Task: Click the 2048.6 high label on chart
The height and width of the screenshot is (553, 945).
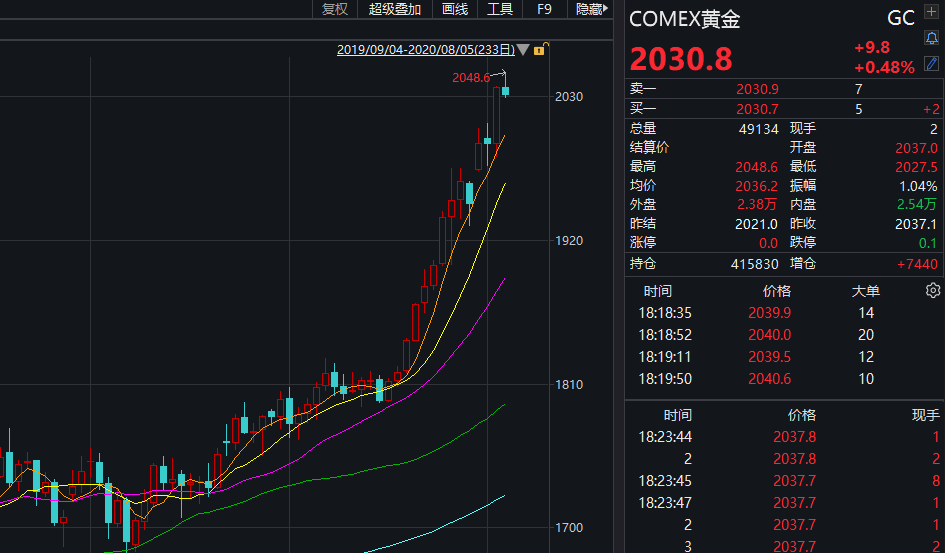Action: (x=471, y=78)
